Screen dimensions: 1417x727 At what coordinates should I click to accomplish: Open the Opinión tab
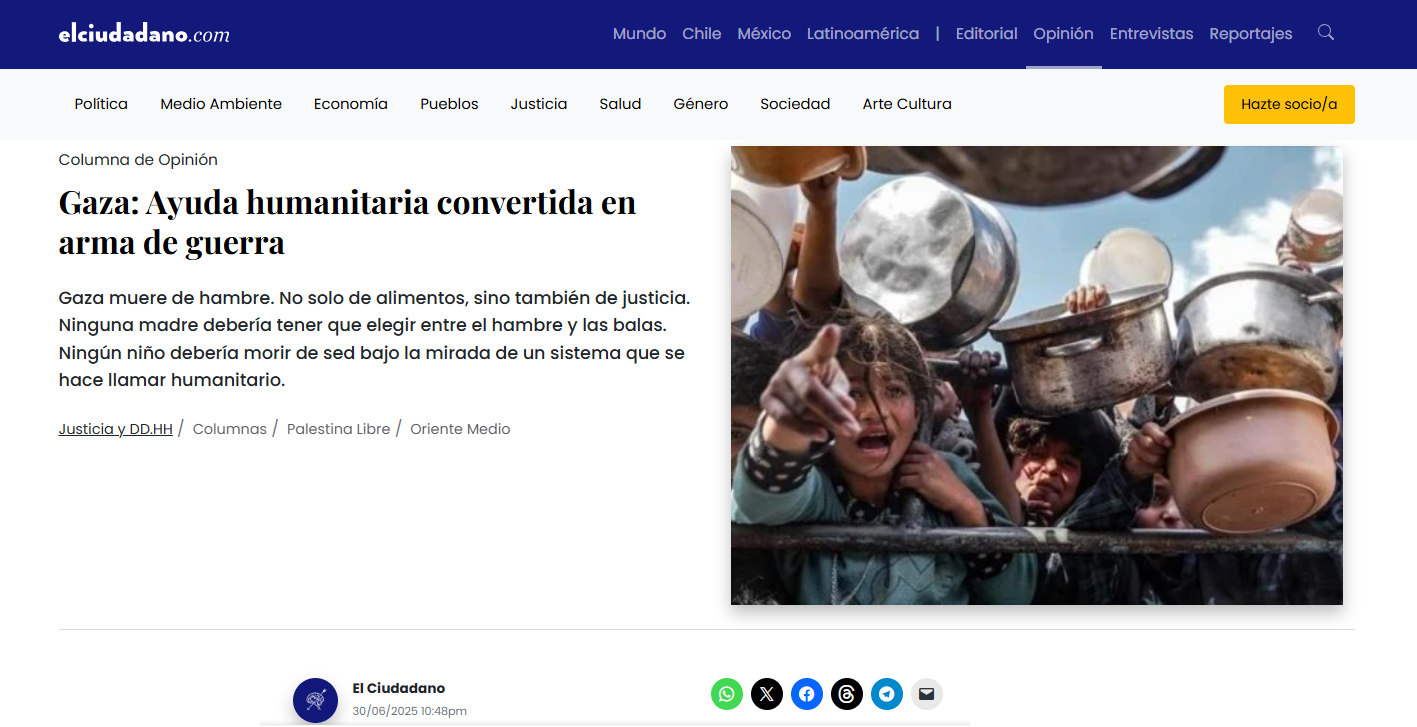coord(1063,34)
